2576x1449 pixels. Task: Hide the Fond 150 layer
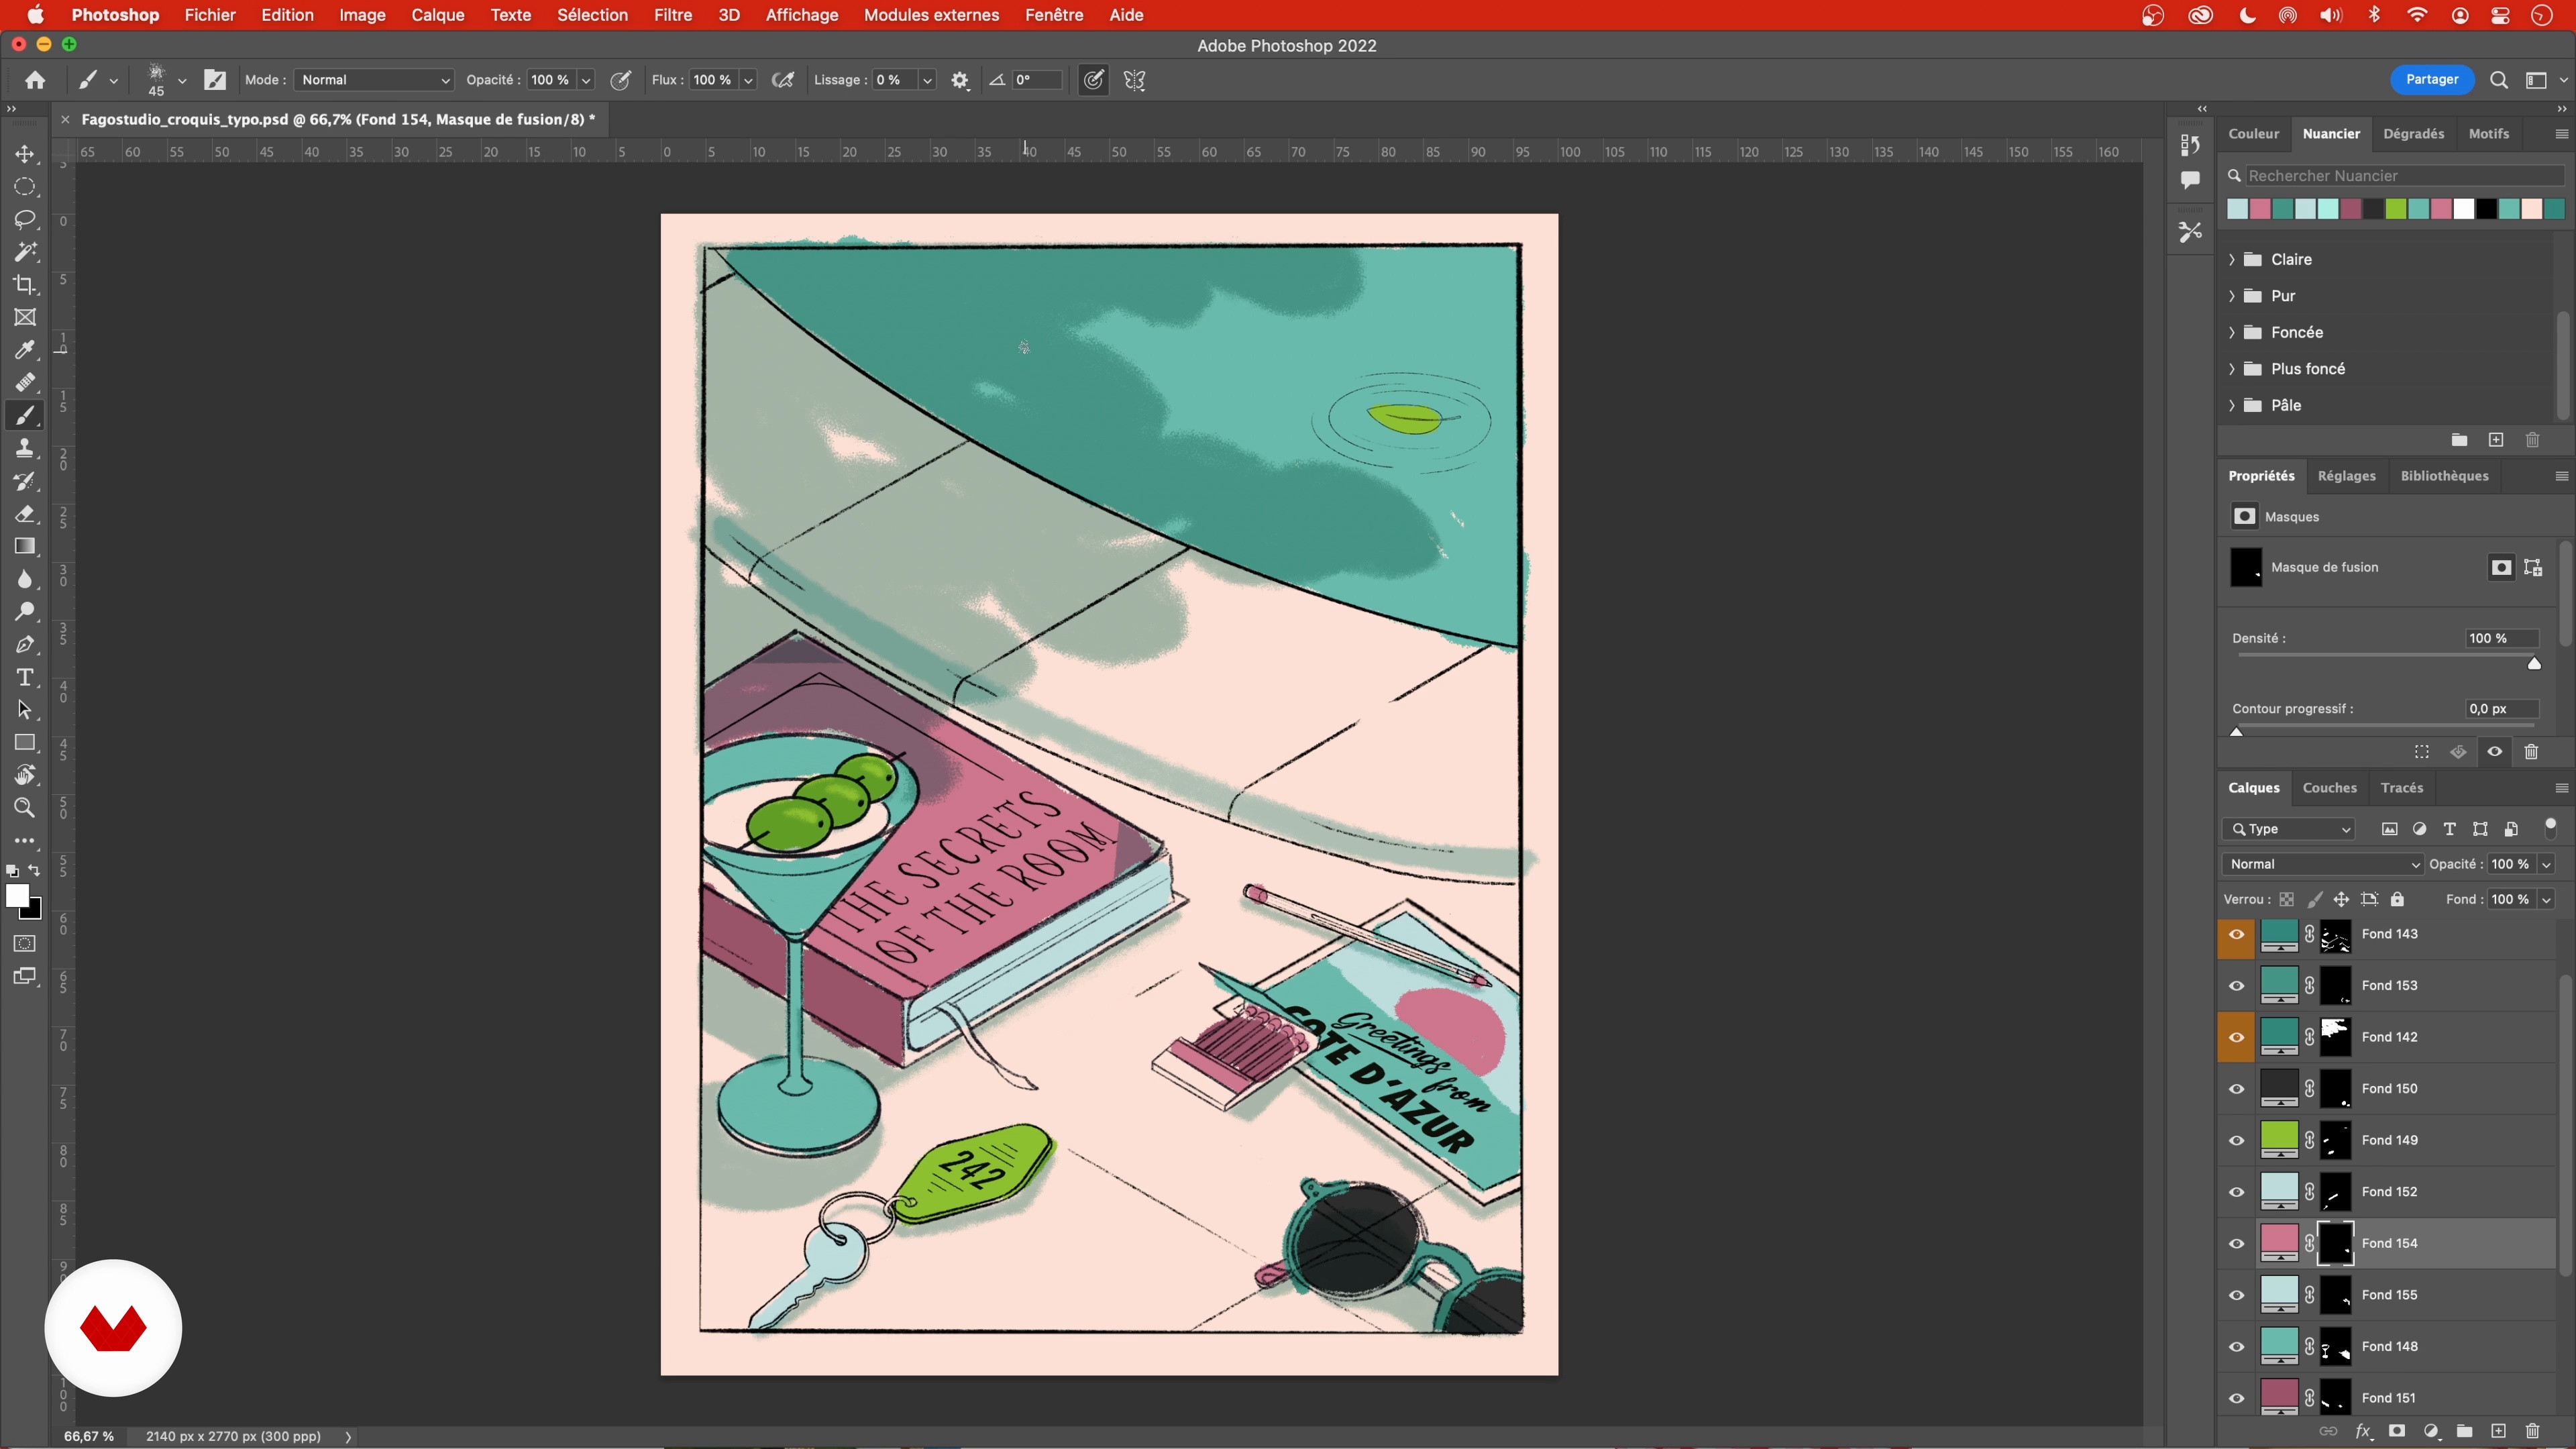click(2237, 1089)
